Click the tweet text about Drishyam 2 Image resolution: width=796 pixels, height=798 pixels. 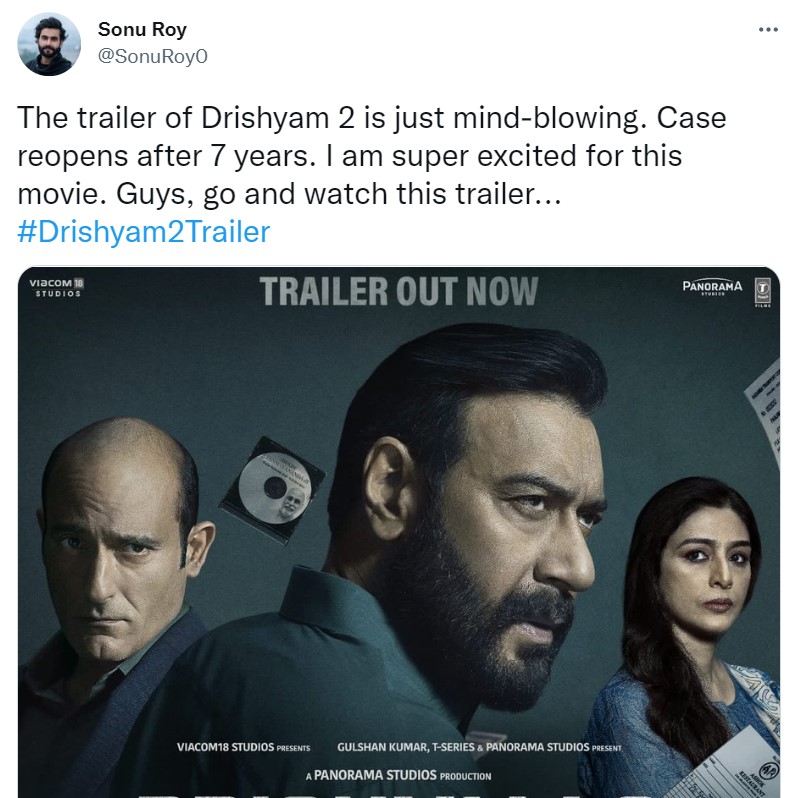tap(372, 156)
